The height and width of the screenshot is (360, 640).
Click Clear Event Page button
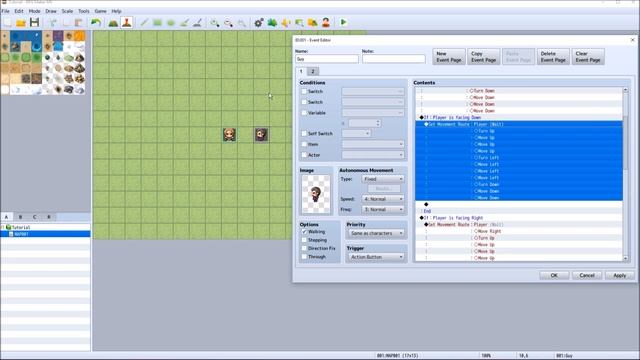click(588, 57)
